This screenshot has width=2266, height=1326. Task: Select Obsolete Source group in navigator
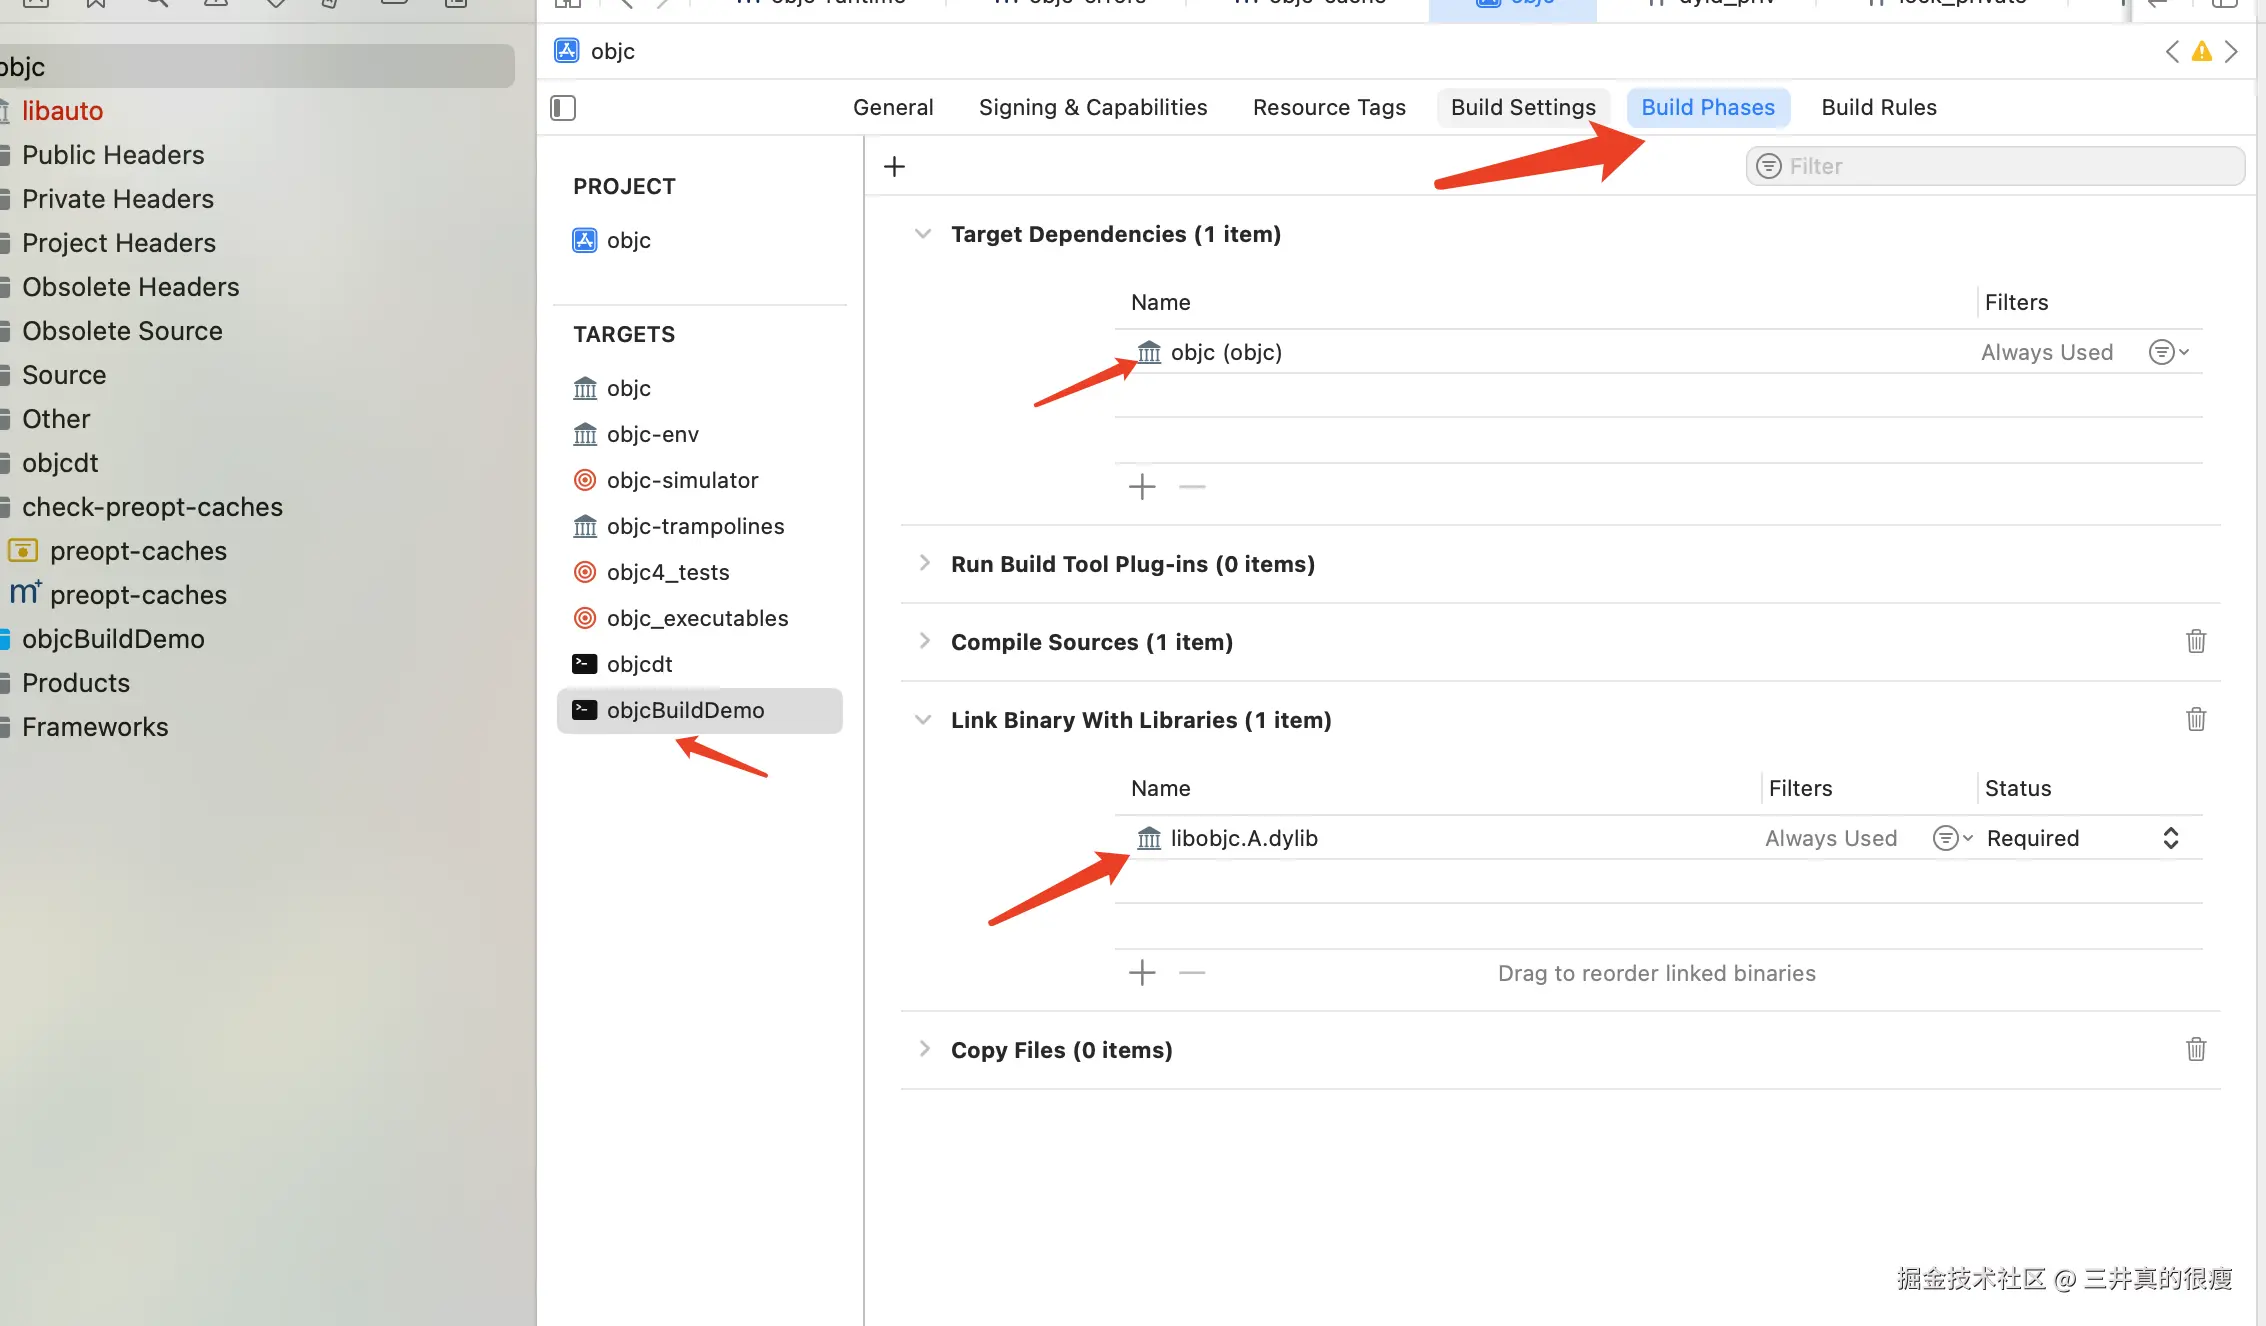122,331
